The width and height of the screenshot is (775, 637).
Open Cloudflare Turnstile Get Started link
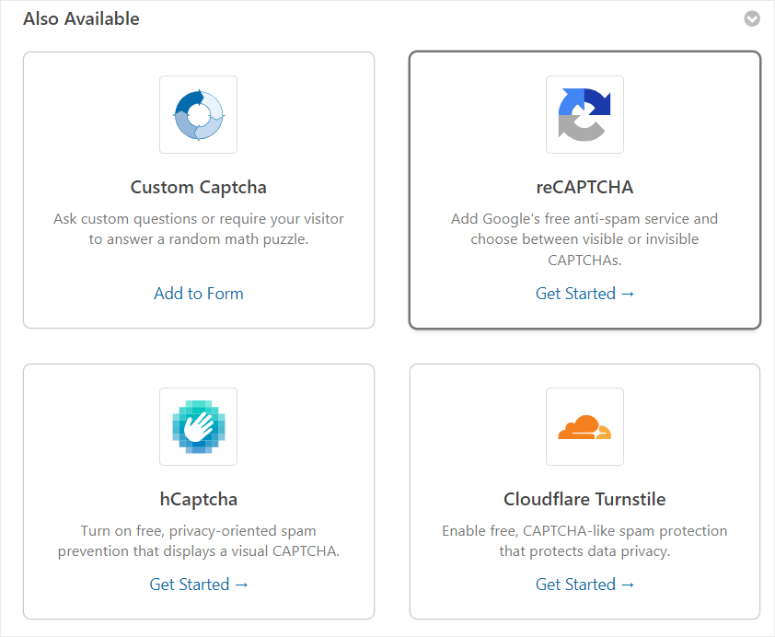coord(585,585)
